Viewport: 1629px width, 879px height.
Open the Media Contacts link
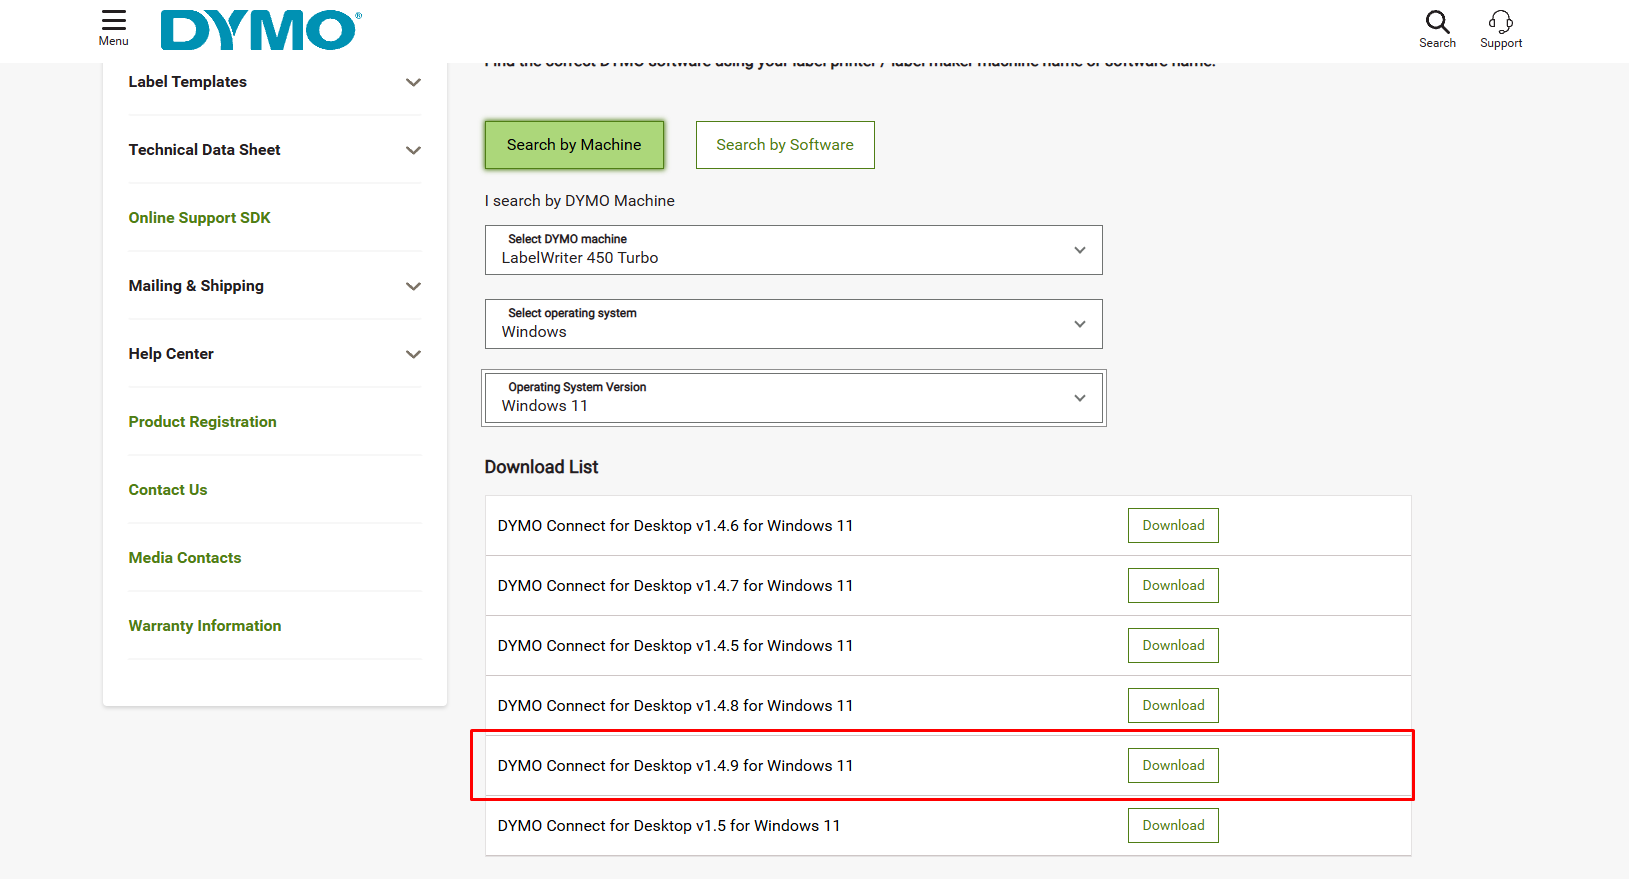[x=185, y=558]
